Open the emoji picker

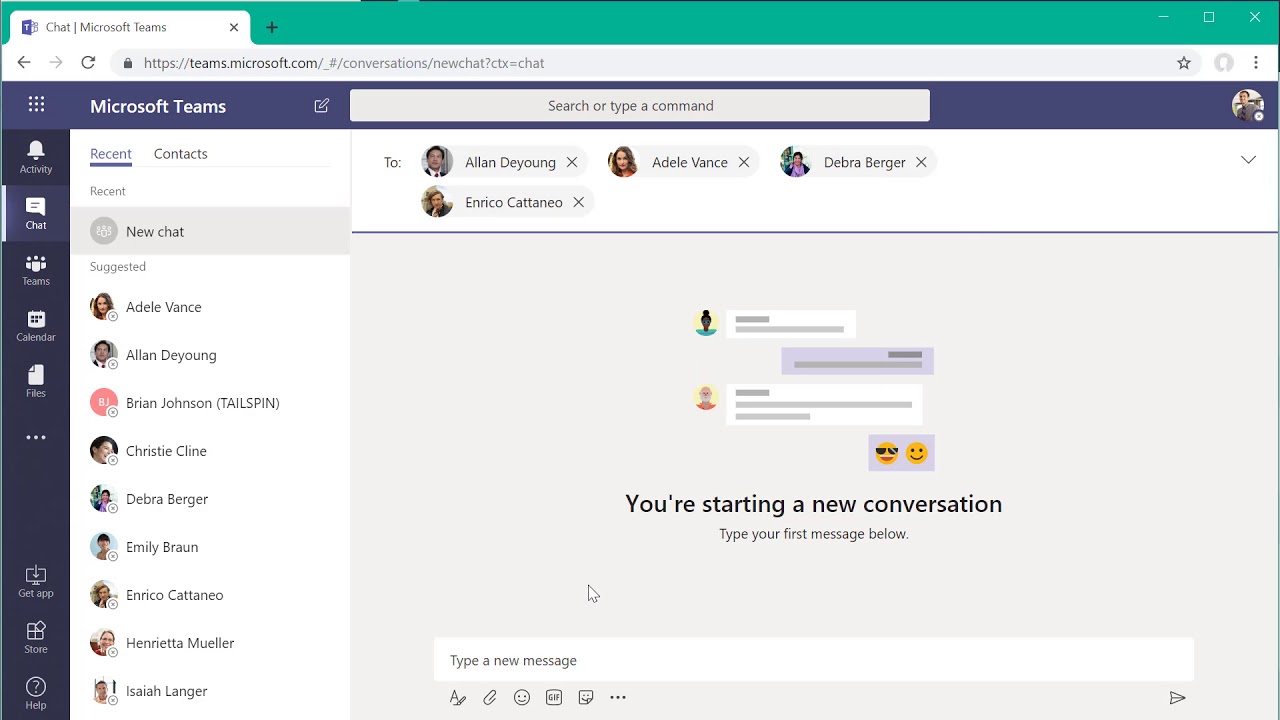point(522,698)
